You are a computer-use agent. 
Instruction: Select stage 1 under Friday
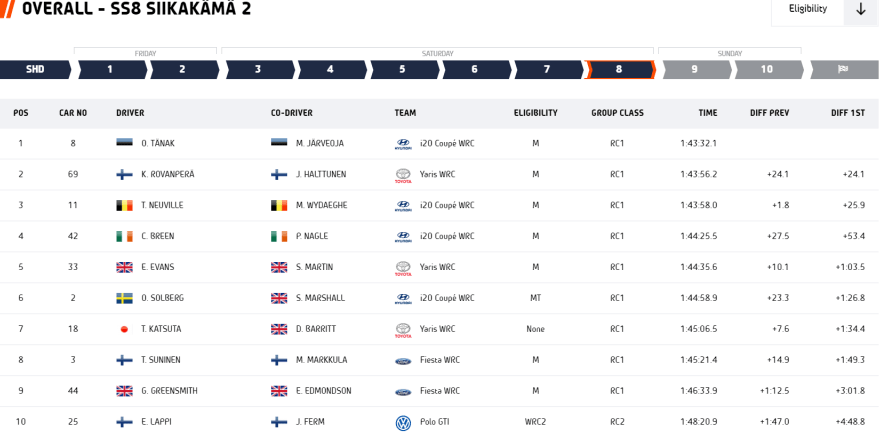tap(110, 69)
